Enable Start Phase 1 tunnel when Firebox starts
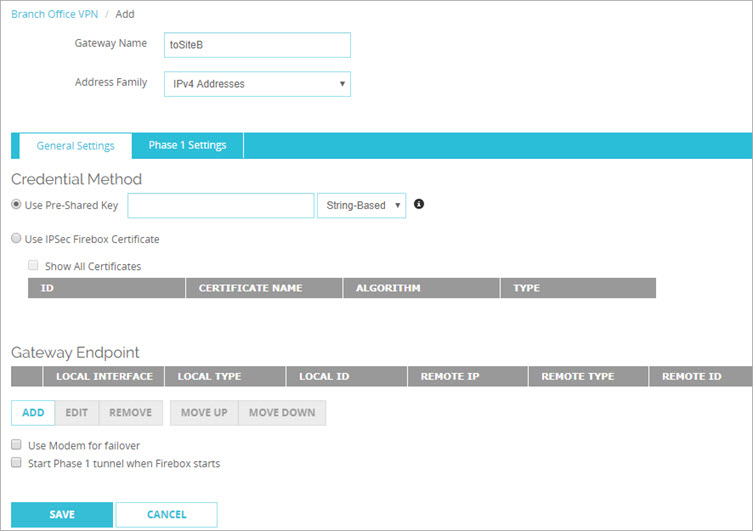 [16, 463]
